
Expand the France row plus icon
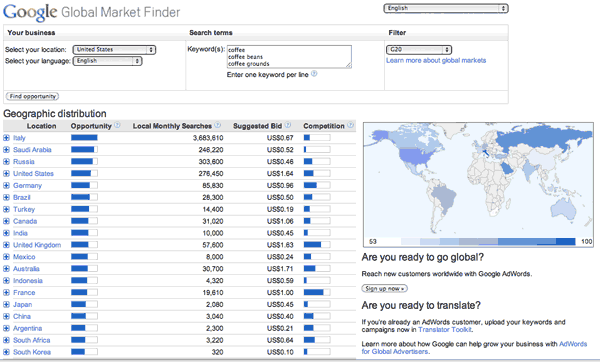coord(6,292)
